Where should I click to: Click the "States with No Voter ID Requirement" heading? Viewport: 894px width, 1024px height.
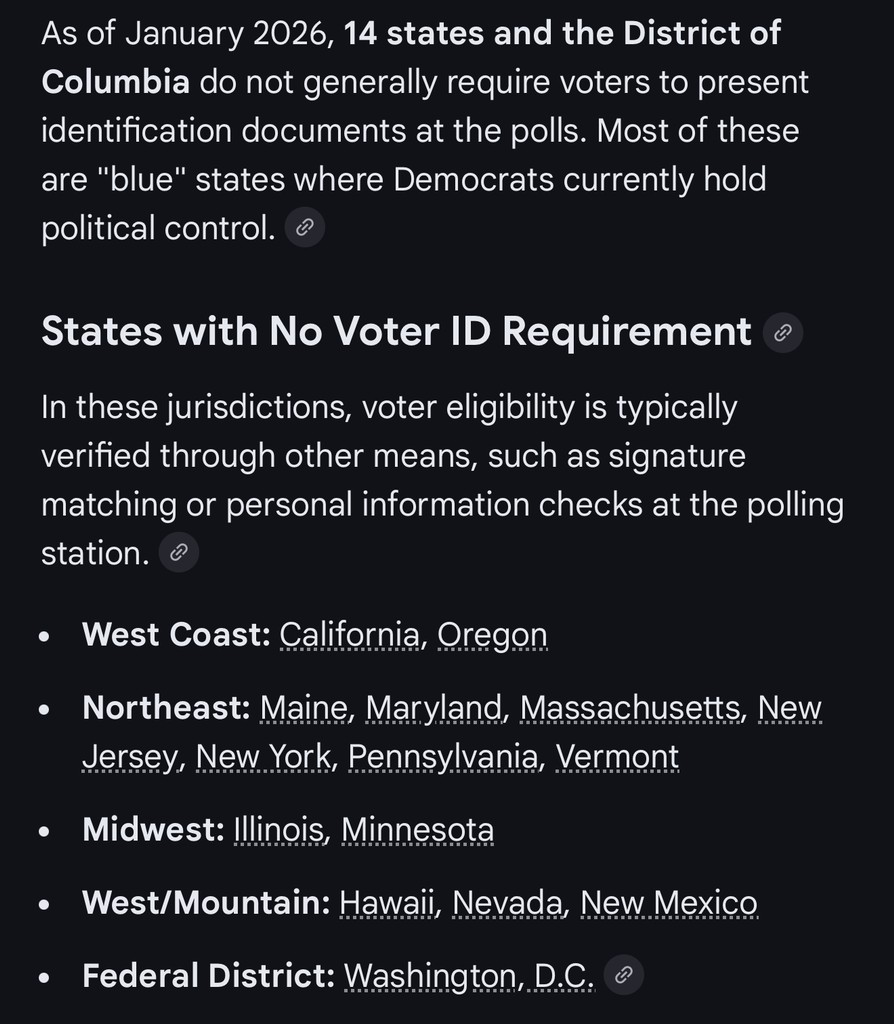(x=396, y=332)
